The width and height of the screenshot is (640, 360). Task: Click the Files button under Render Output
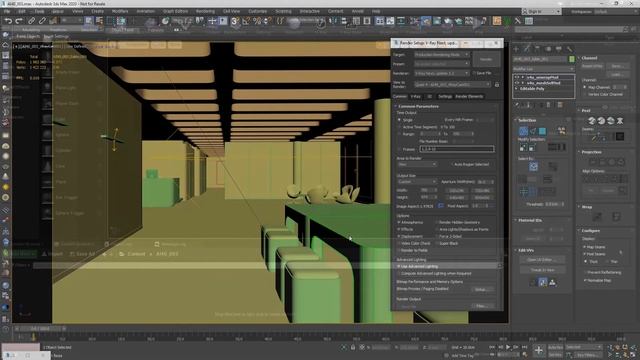482,306
